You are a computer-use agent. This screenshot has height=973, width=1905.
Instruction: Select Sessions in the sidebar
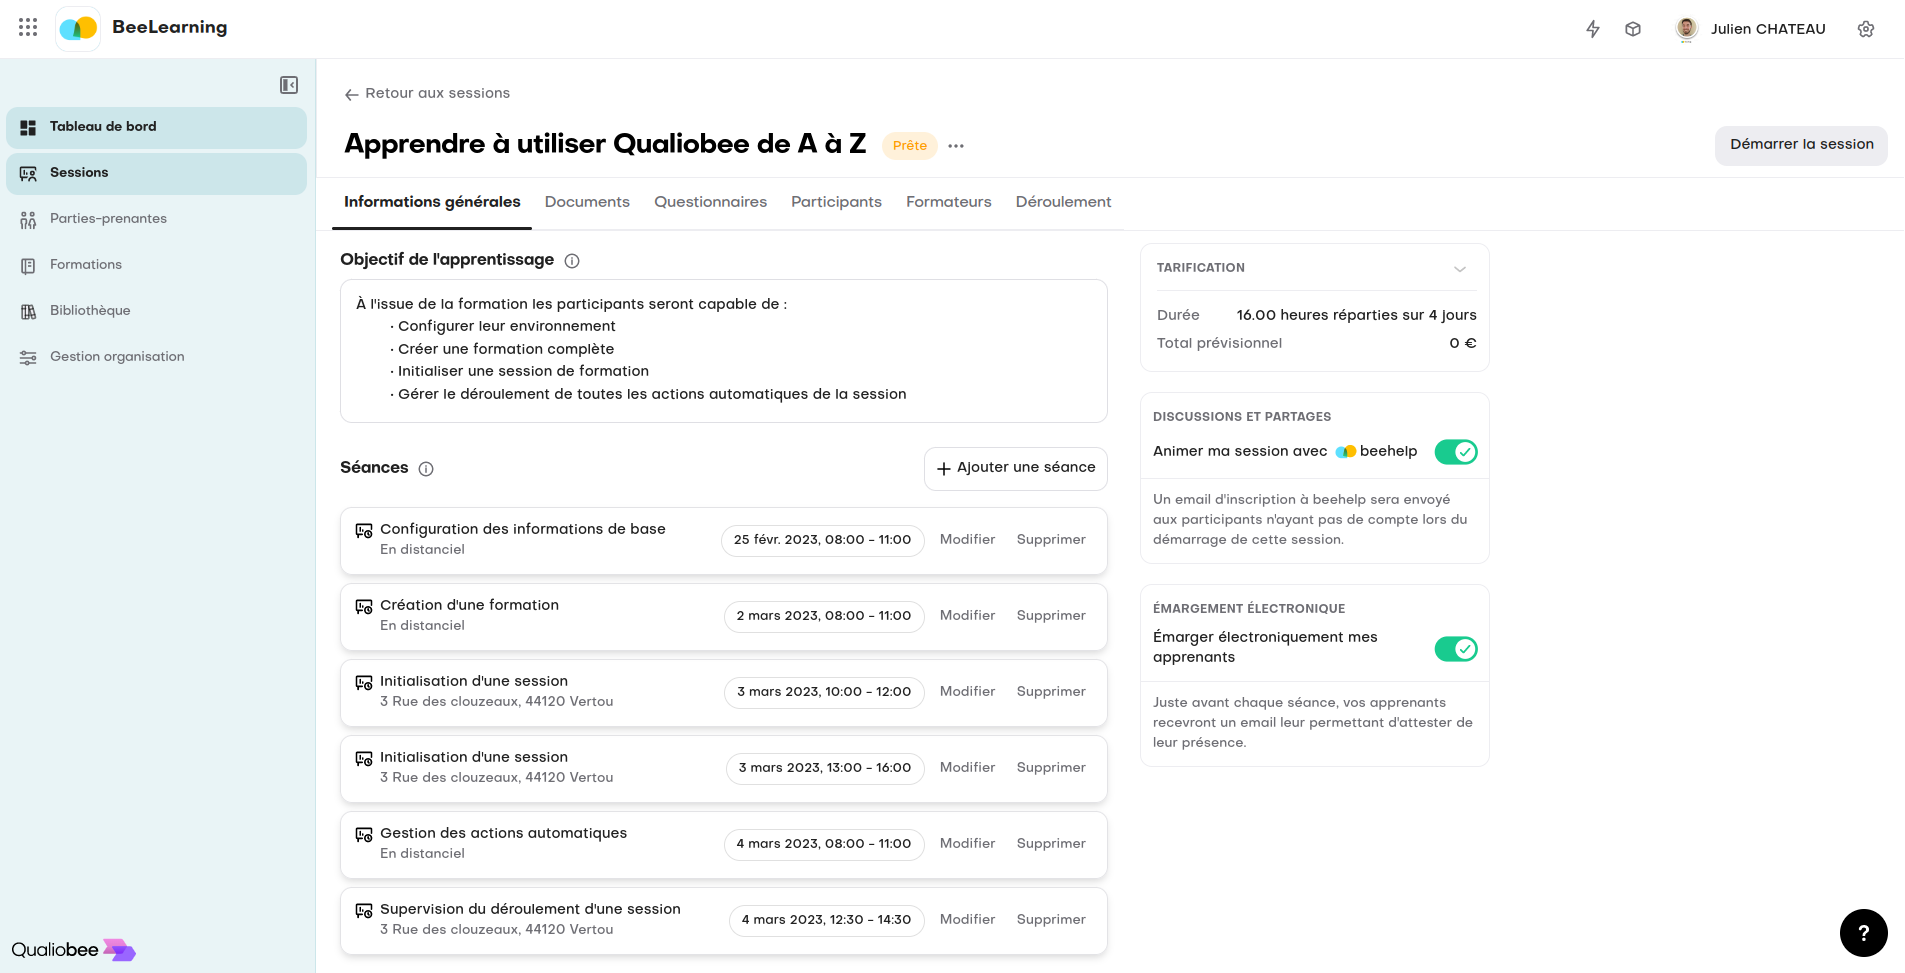(156, 173)
